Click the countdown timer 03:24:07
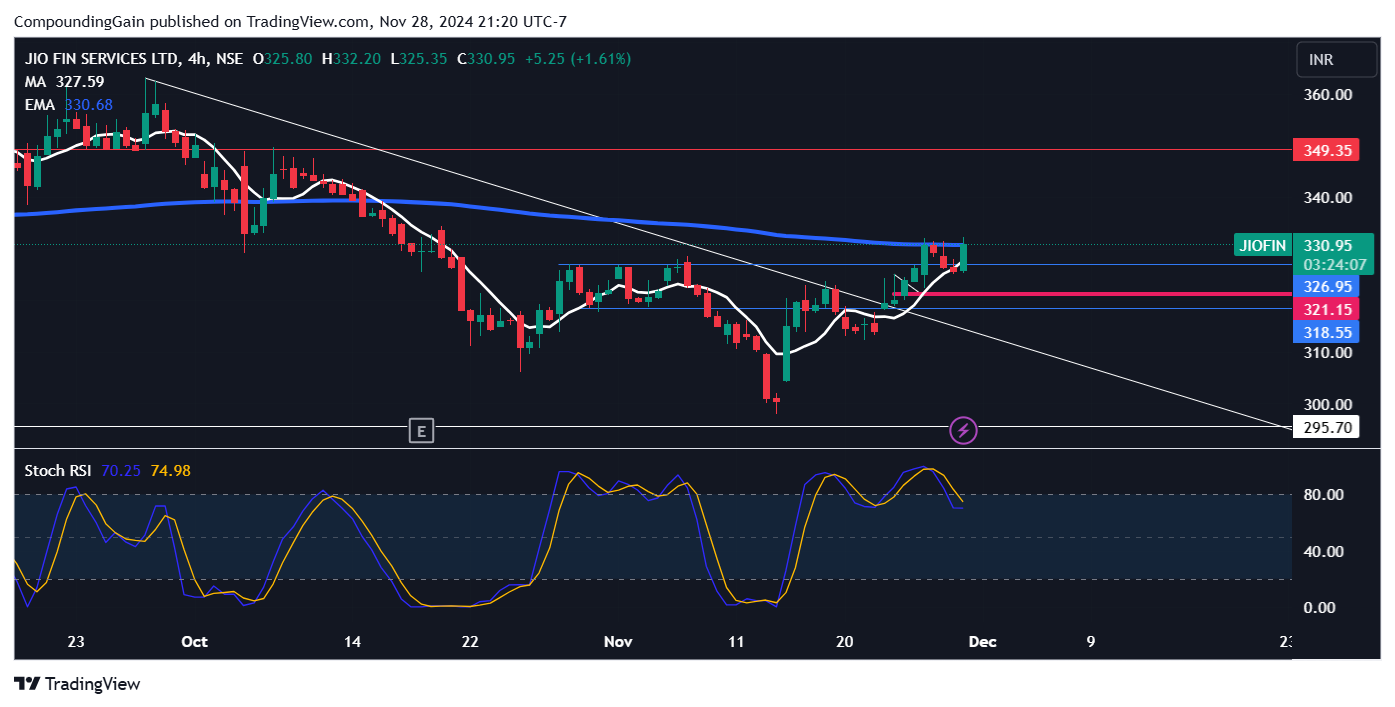Viewport: 1395px width, 707px height. [x=1333, y=265]
